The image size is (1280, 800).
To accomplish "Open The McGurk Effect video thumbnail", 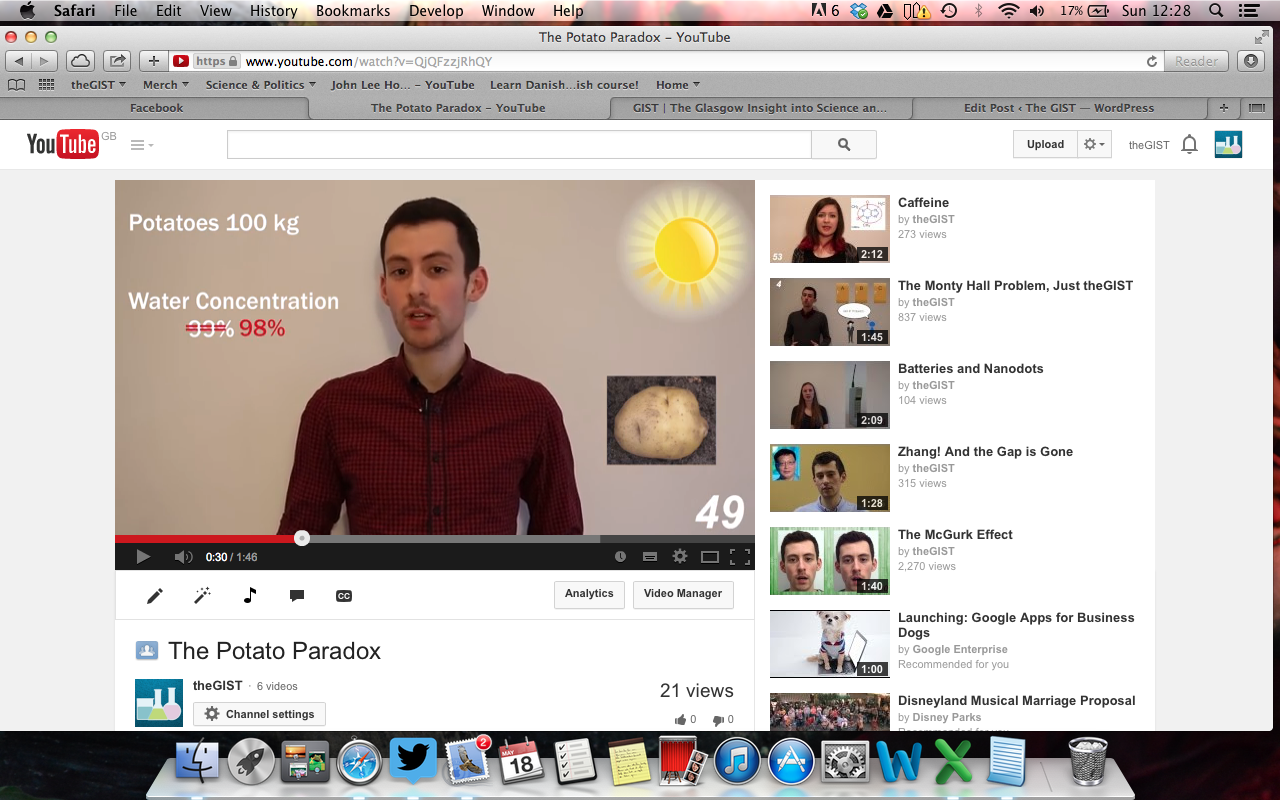I will [829, 561].
